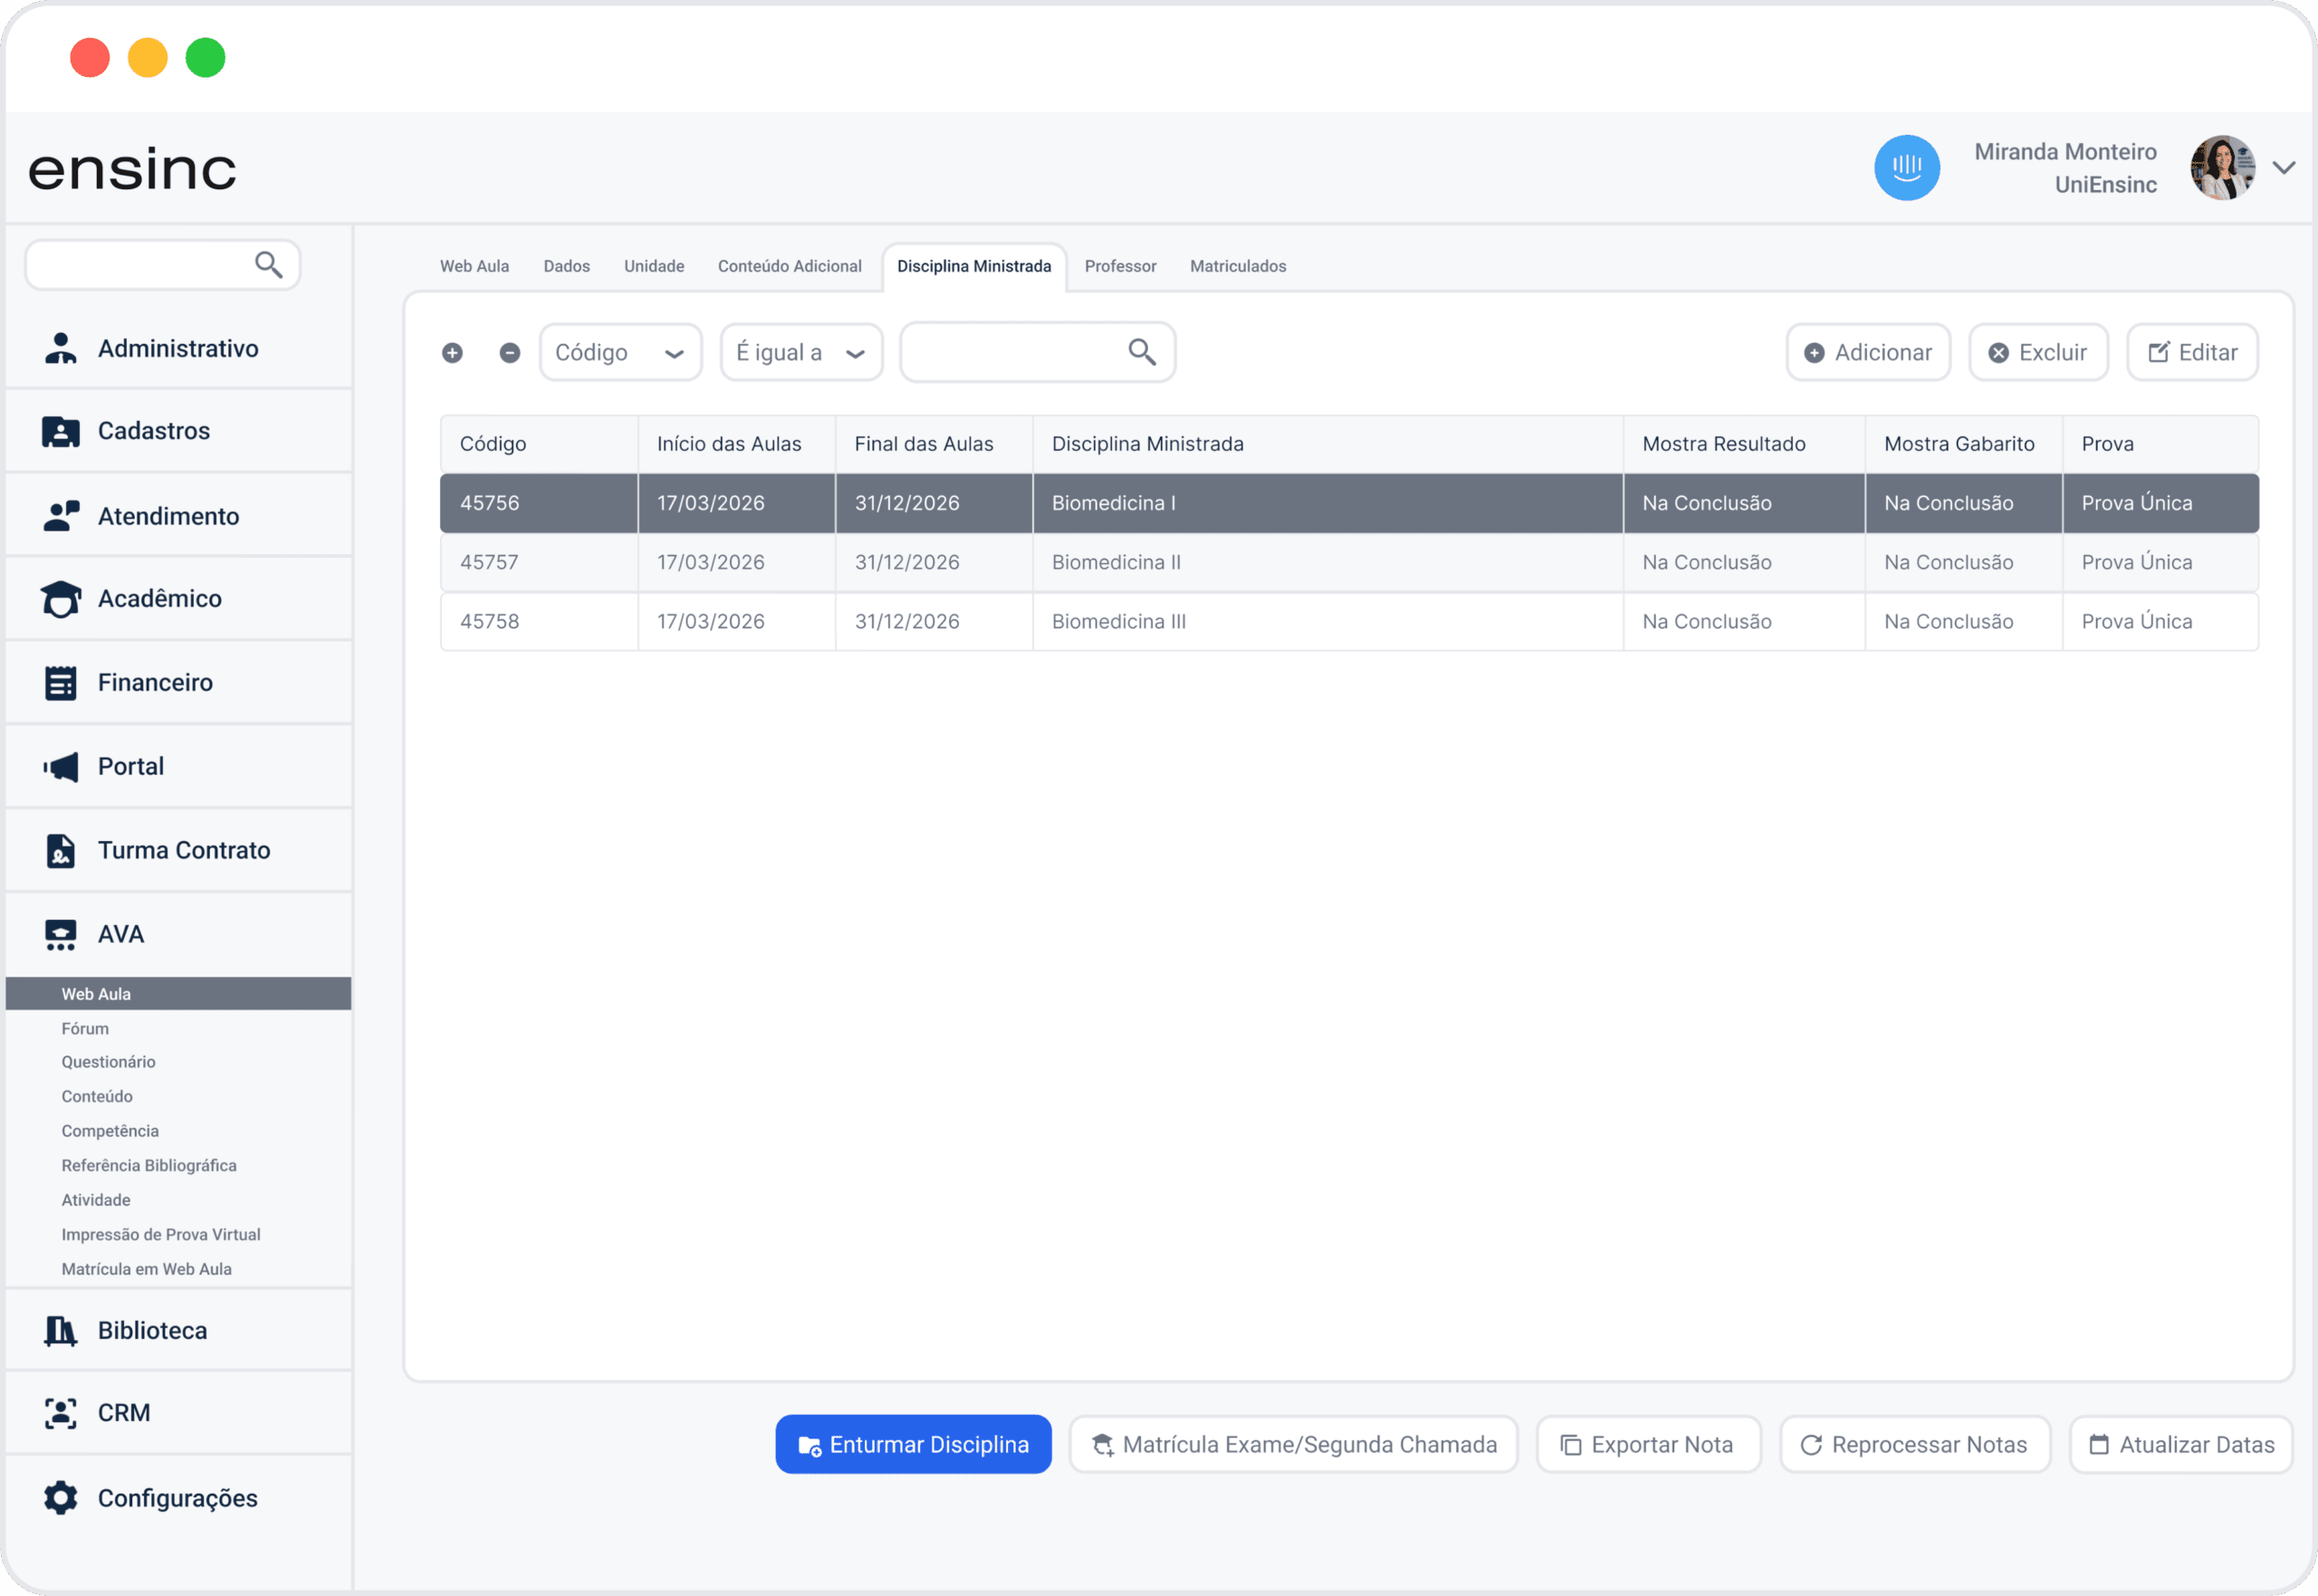2318x1596 pixels.
Task: Open the Biblioteca sidebar section
Action: pyautogui.click(x=178, y=1330)
